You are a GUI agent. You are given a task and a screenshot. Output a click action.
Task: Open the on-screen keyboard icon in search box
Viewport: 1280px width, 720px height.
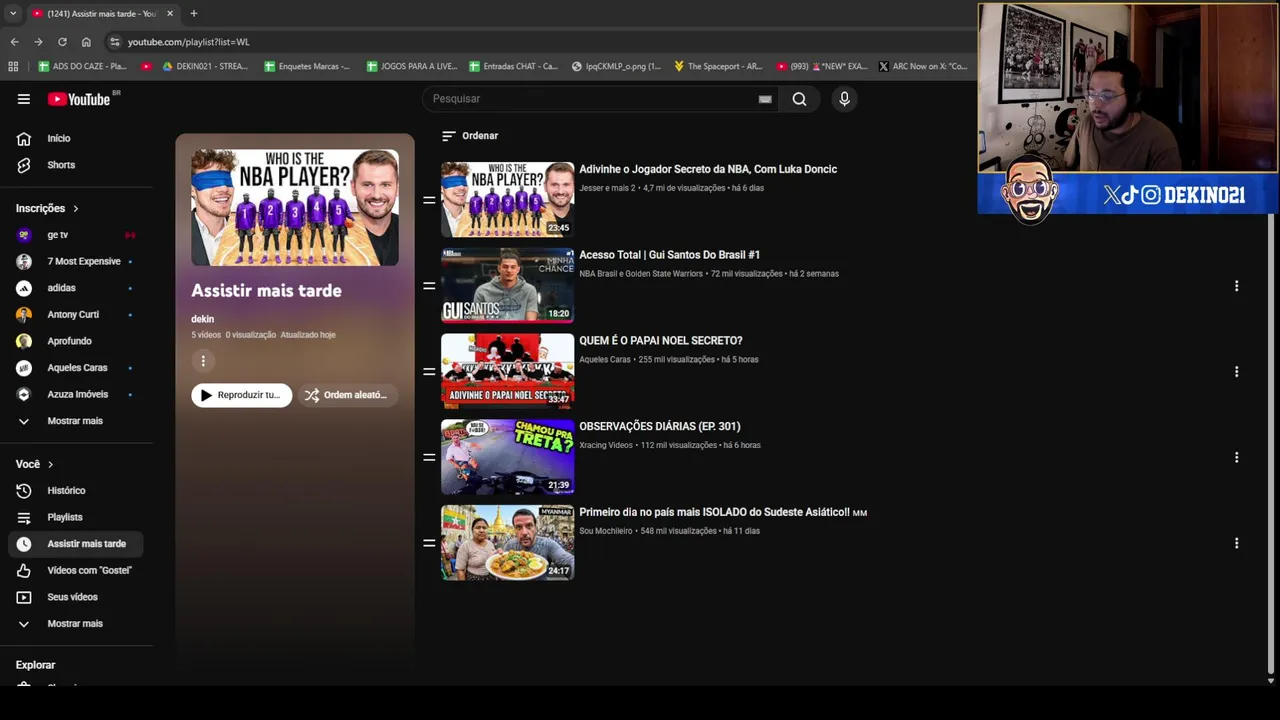(765, 99)
